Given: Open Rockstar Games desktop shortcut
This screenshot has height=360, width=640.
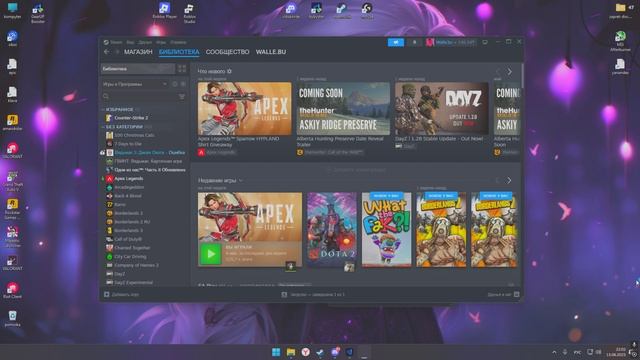Looking at the screenshot, I should (12, 209).
